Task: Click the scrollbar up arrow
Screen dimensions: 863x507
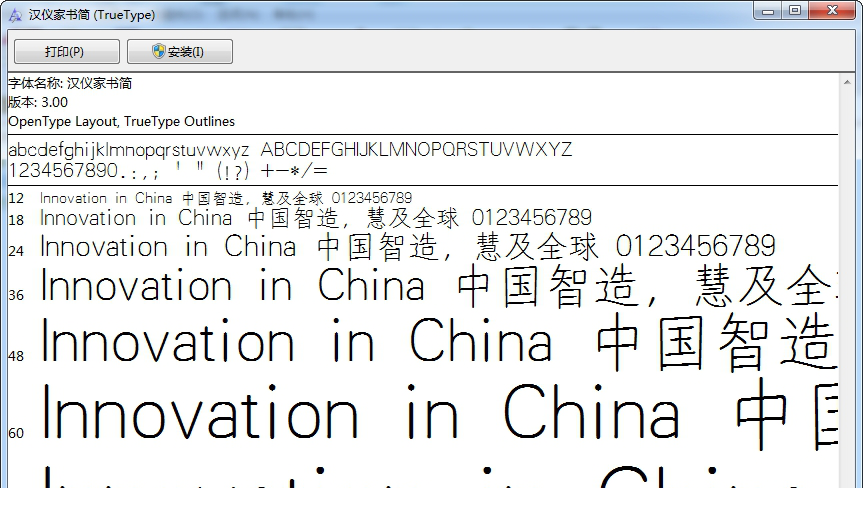Action: point(847,82)
